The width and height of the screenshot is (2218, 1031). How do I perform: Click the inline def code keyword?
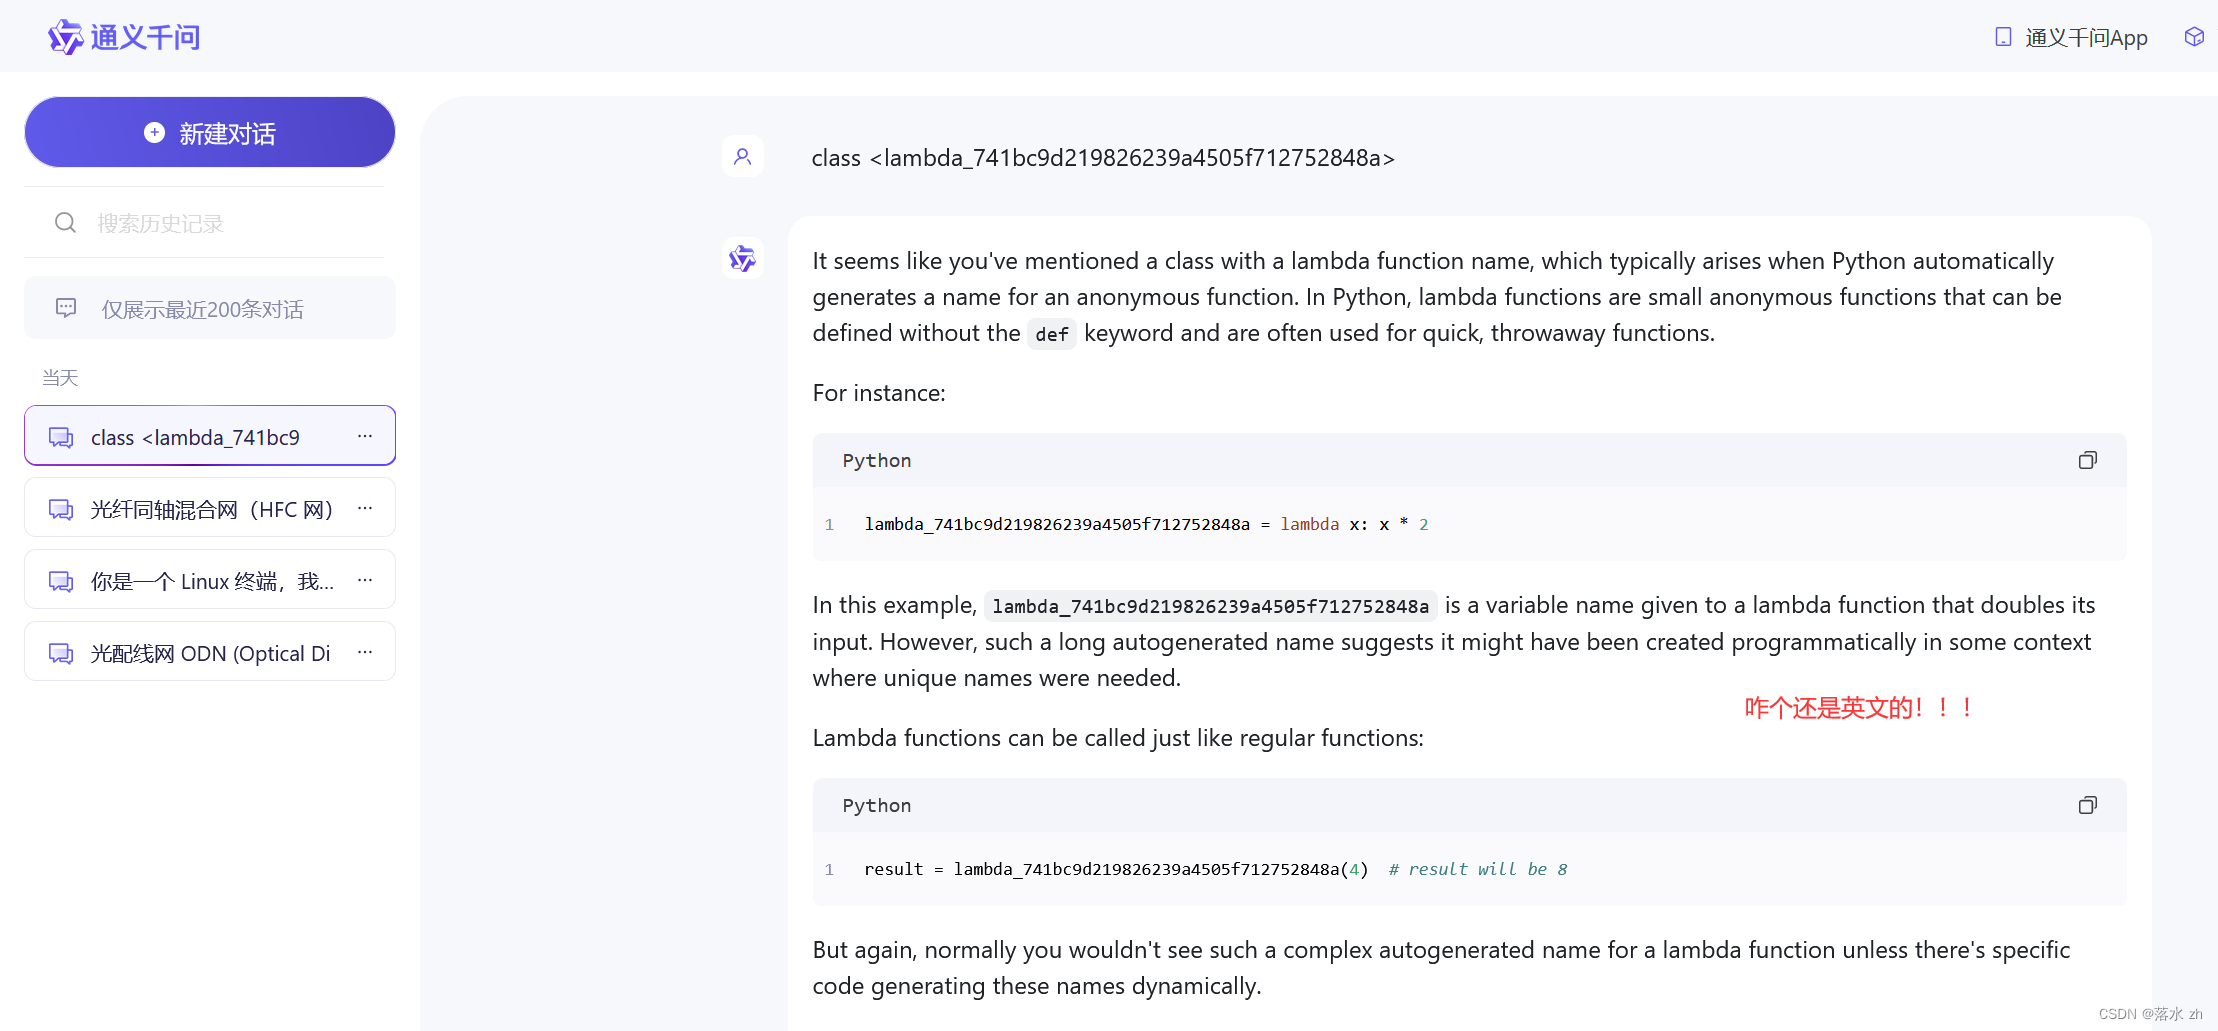(x=1052, y=334)
